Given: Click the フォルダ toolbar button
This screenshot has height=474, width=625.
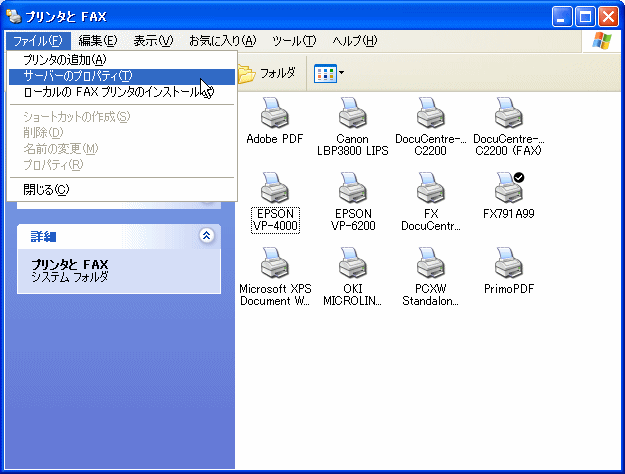Looking at the screenshot, I should 267,73.
